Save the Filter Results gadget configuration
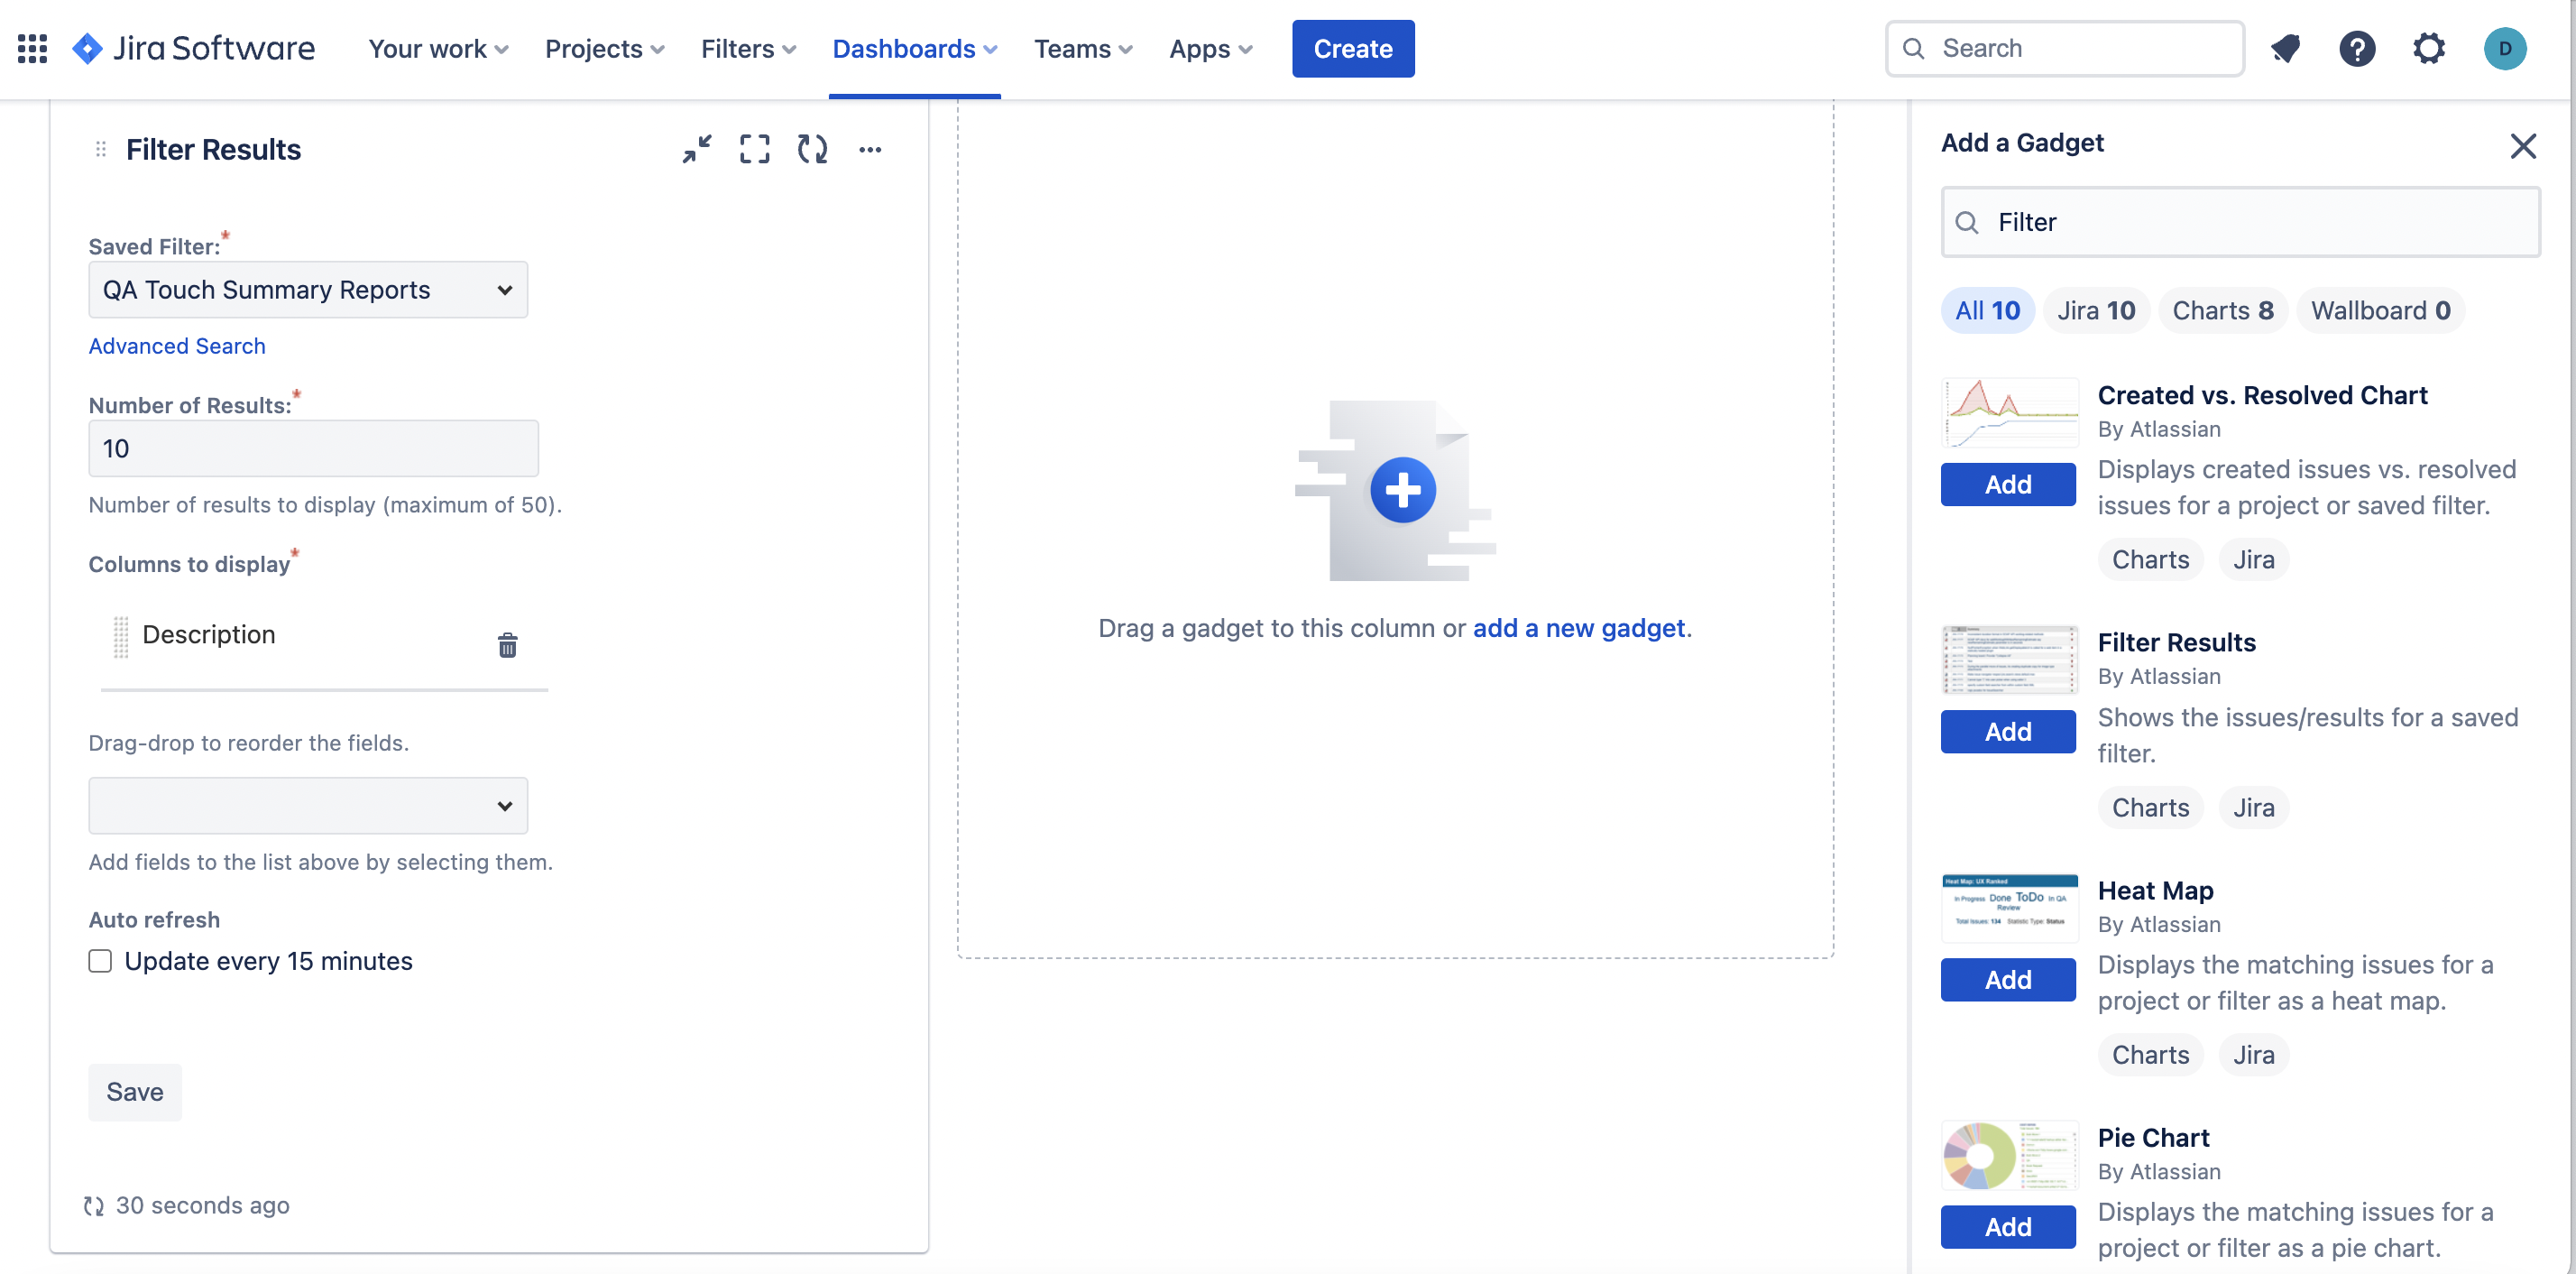 135,1092
